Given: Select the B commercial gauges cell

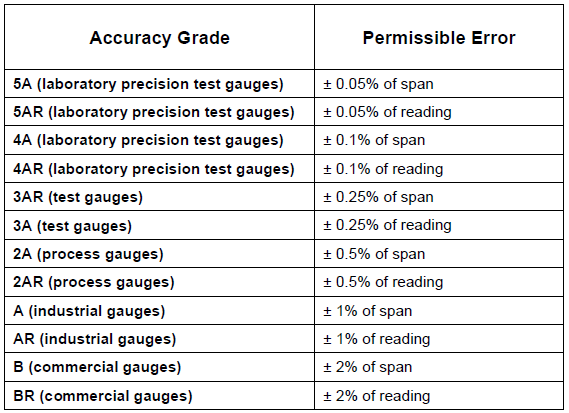Looking at the screenshot, I should (159, 367).
